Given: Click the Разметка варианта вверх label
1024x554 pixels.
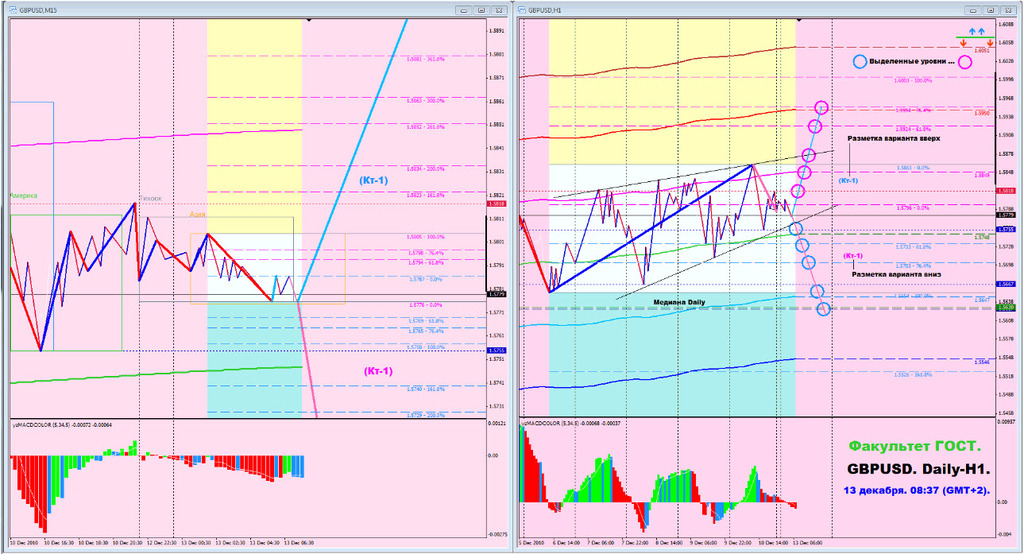Looking at the screenshot, I should tap(893, 138).
